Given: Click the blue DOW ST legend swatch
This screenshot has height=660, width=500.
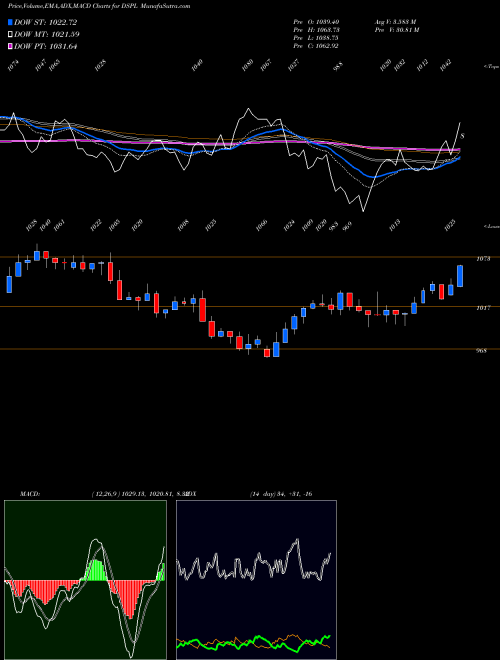Looking at the screenshot, I should [11, 22].
